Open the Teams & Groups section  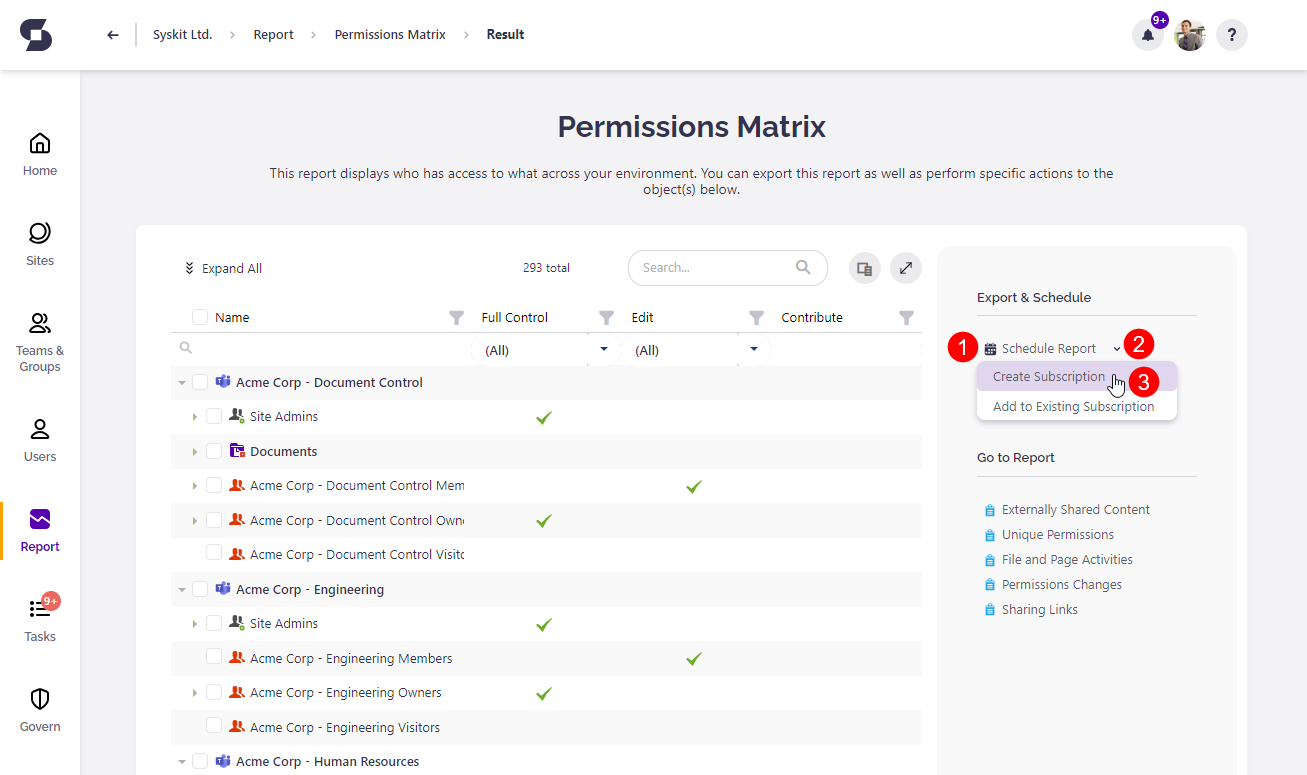coord(39,340)
